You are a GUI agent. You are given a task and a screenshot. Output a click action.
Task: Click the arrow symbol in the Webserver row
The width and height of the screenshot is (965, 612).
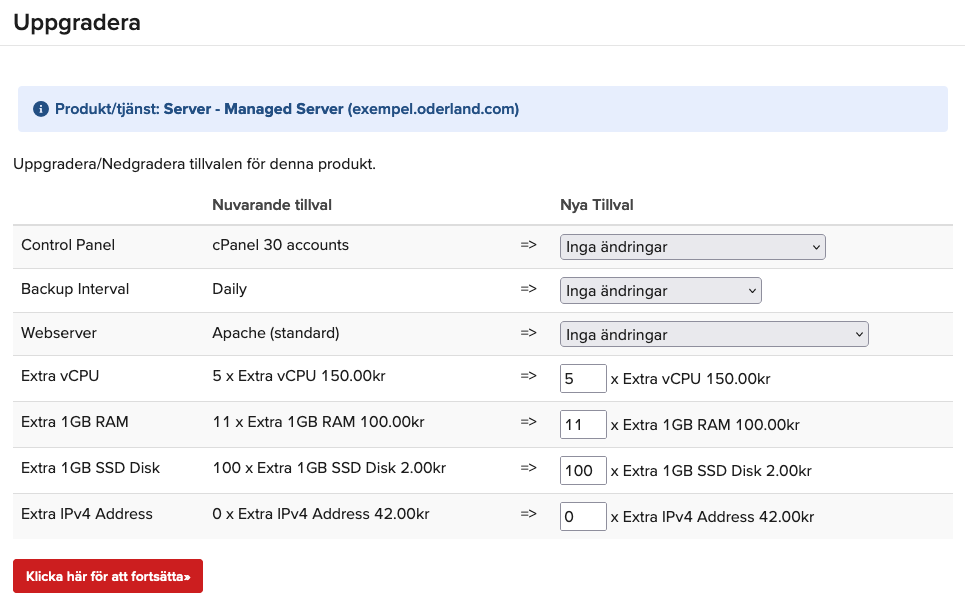(529, 333)
